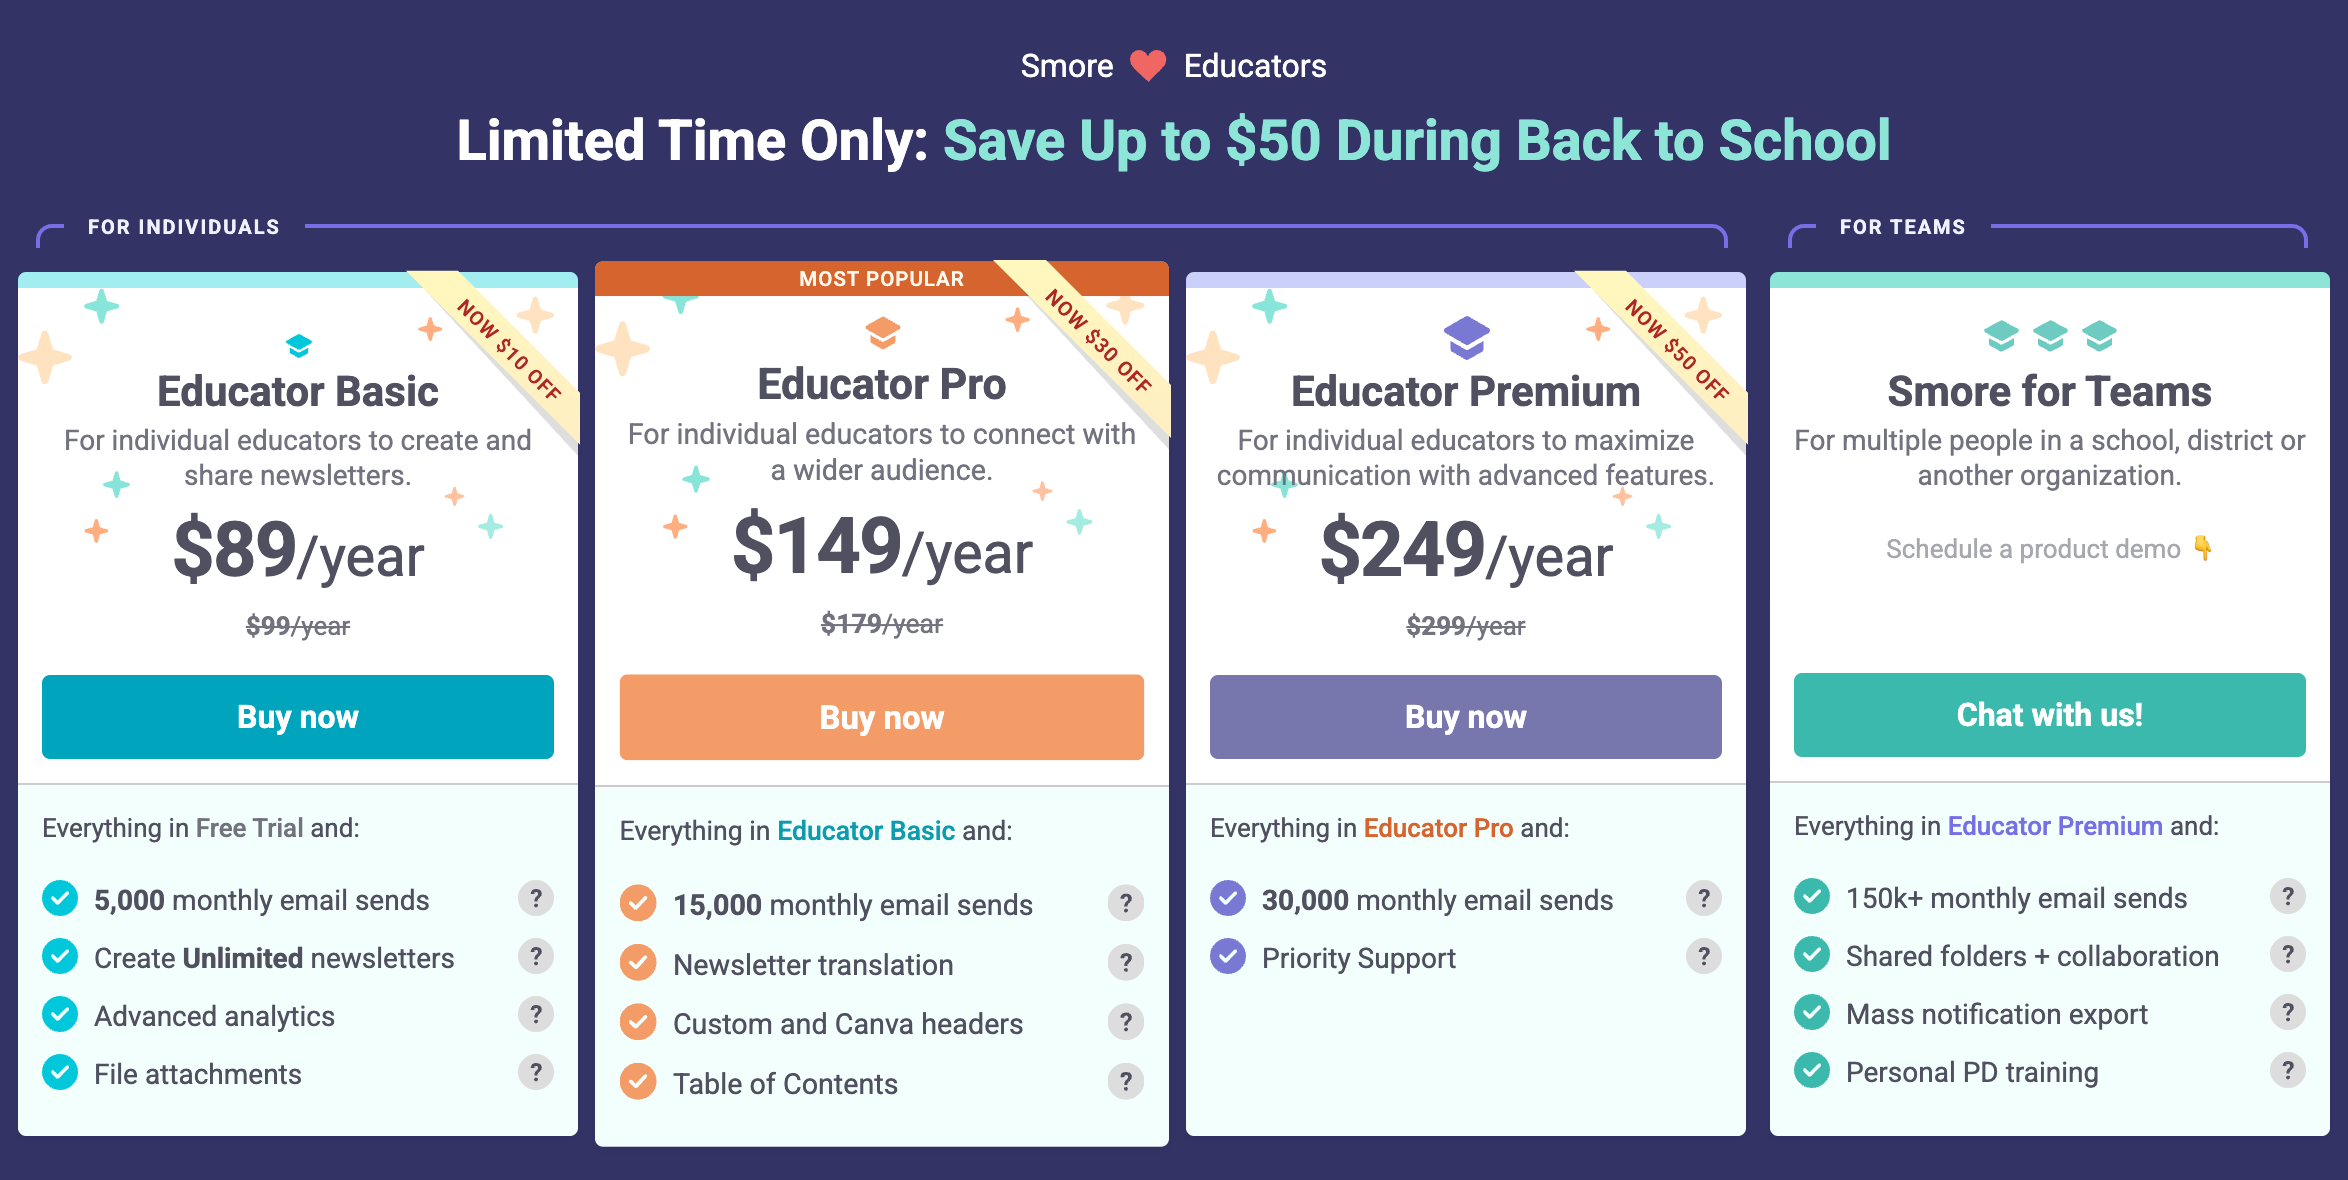
Task: Show help for Priority Support feature
Action: (x=1704, y=956)
